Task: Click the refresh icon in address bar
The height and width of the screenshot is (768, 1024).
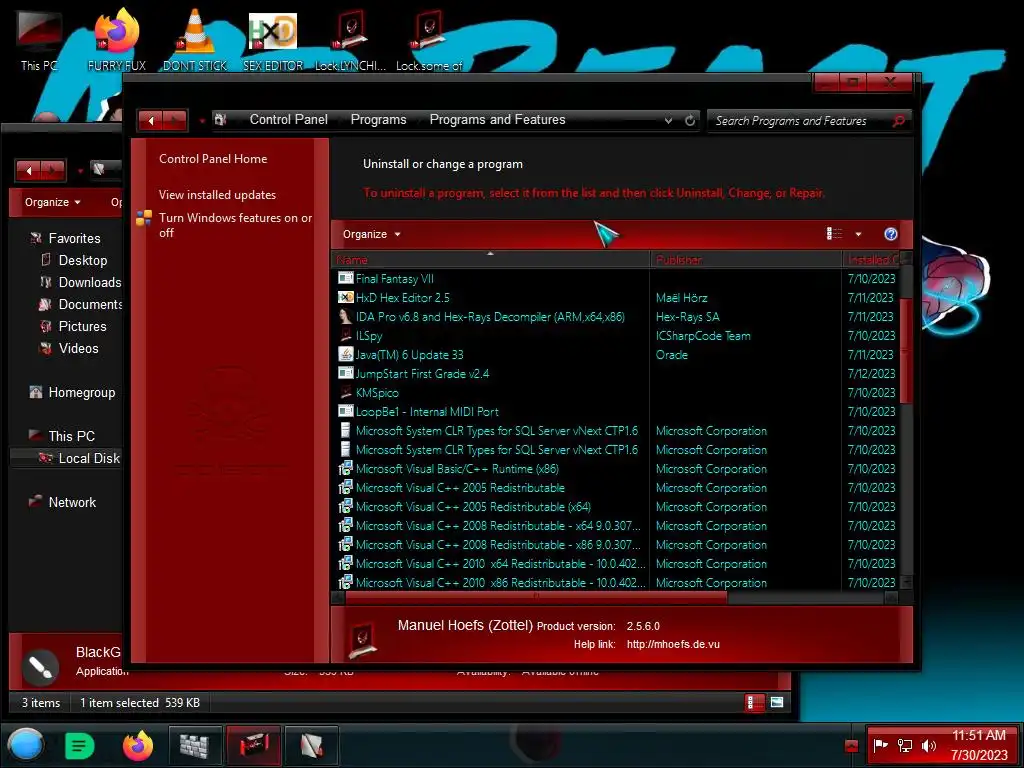Action: point(690,120)
